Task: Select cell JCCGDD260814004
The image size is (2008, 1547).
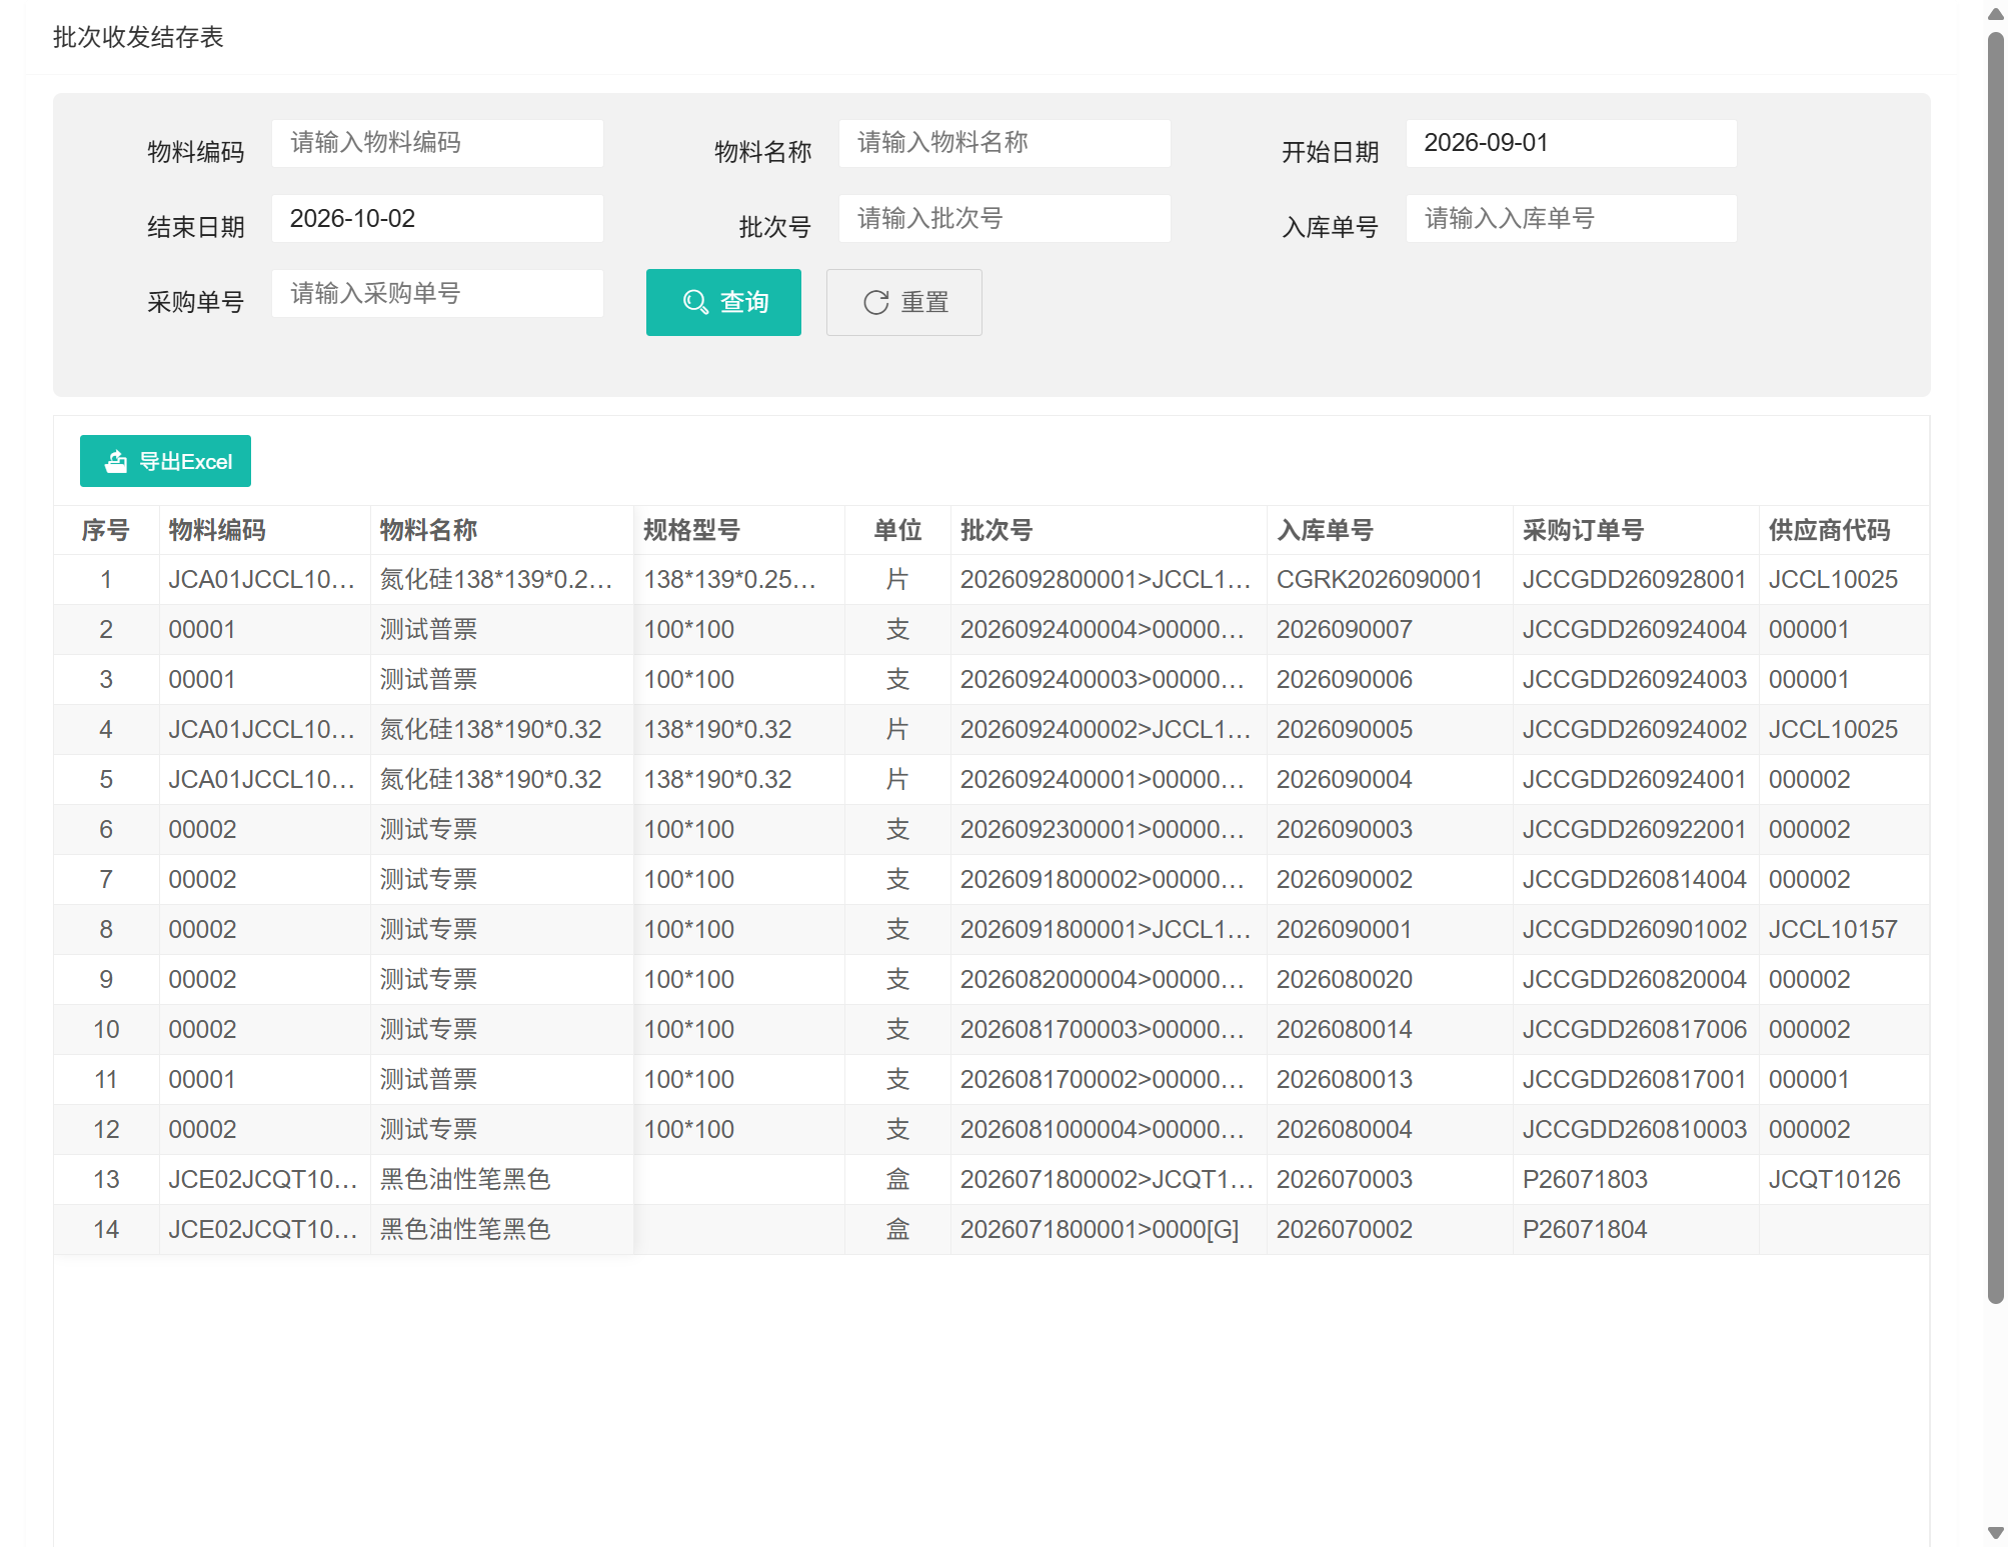Action: coord(1635,880)
